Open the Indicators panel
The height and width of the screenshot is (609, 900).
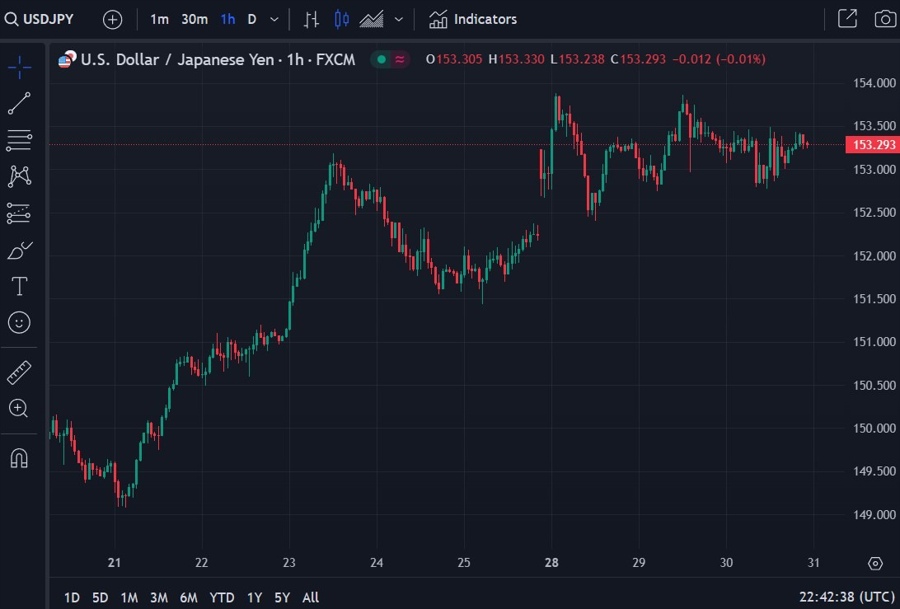click(x=472, y=18)
